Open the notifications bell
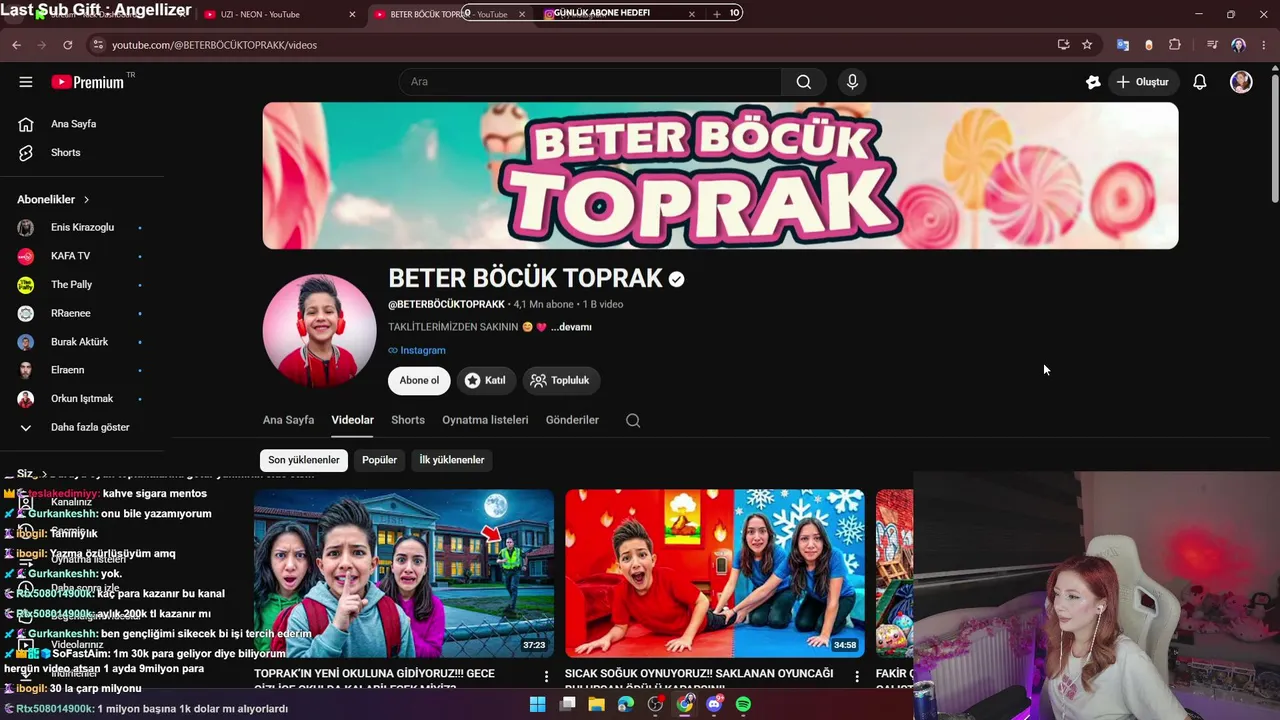 point(1200,82)
